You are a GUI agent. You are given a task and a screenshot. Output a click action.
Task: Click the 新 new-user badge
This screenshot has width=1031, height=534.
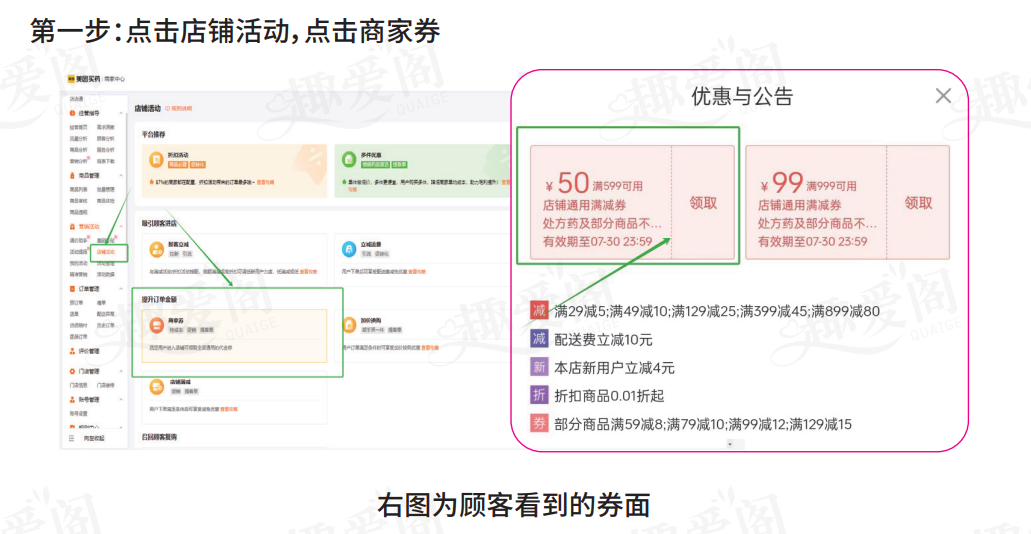click(539, 367)
